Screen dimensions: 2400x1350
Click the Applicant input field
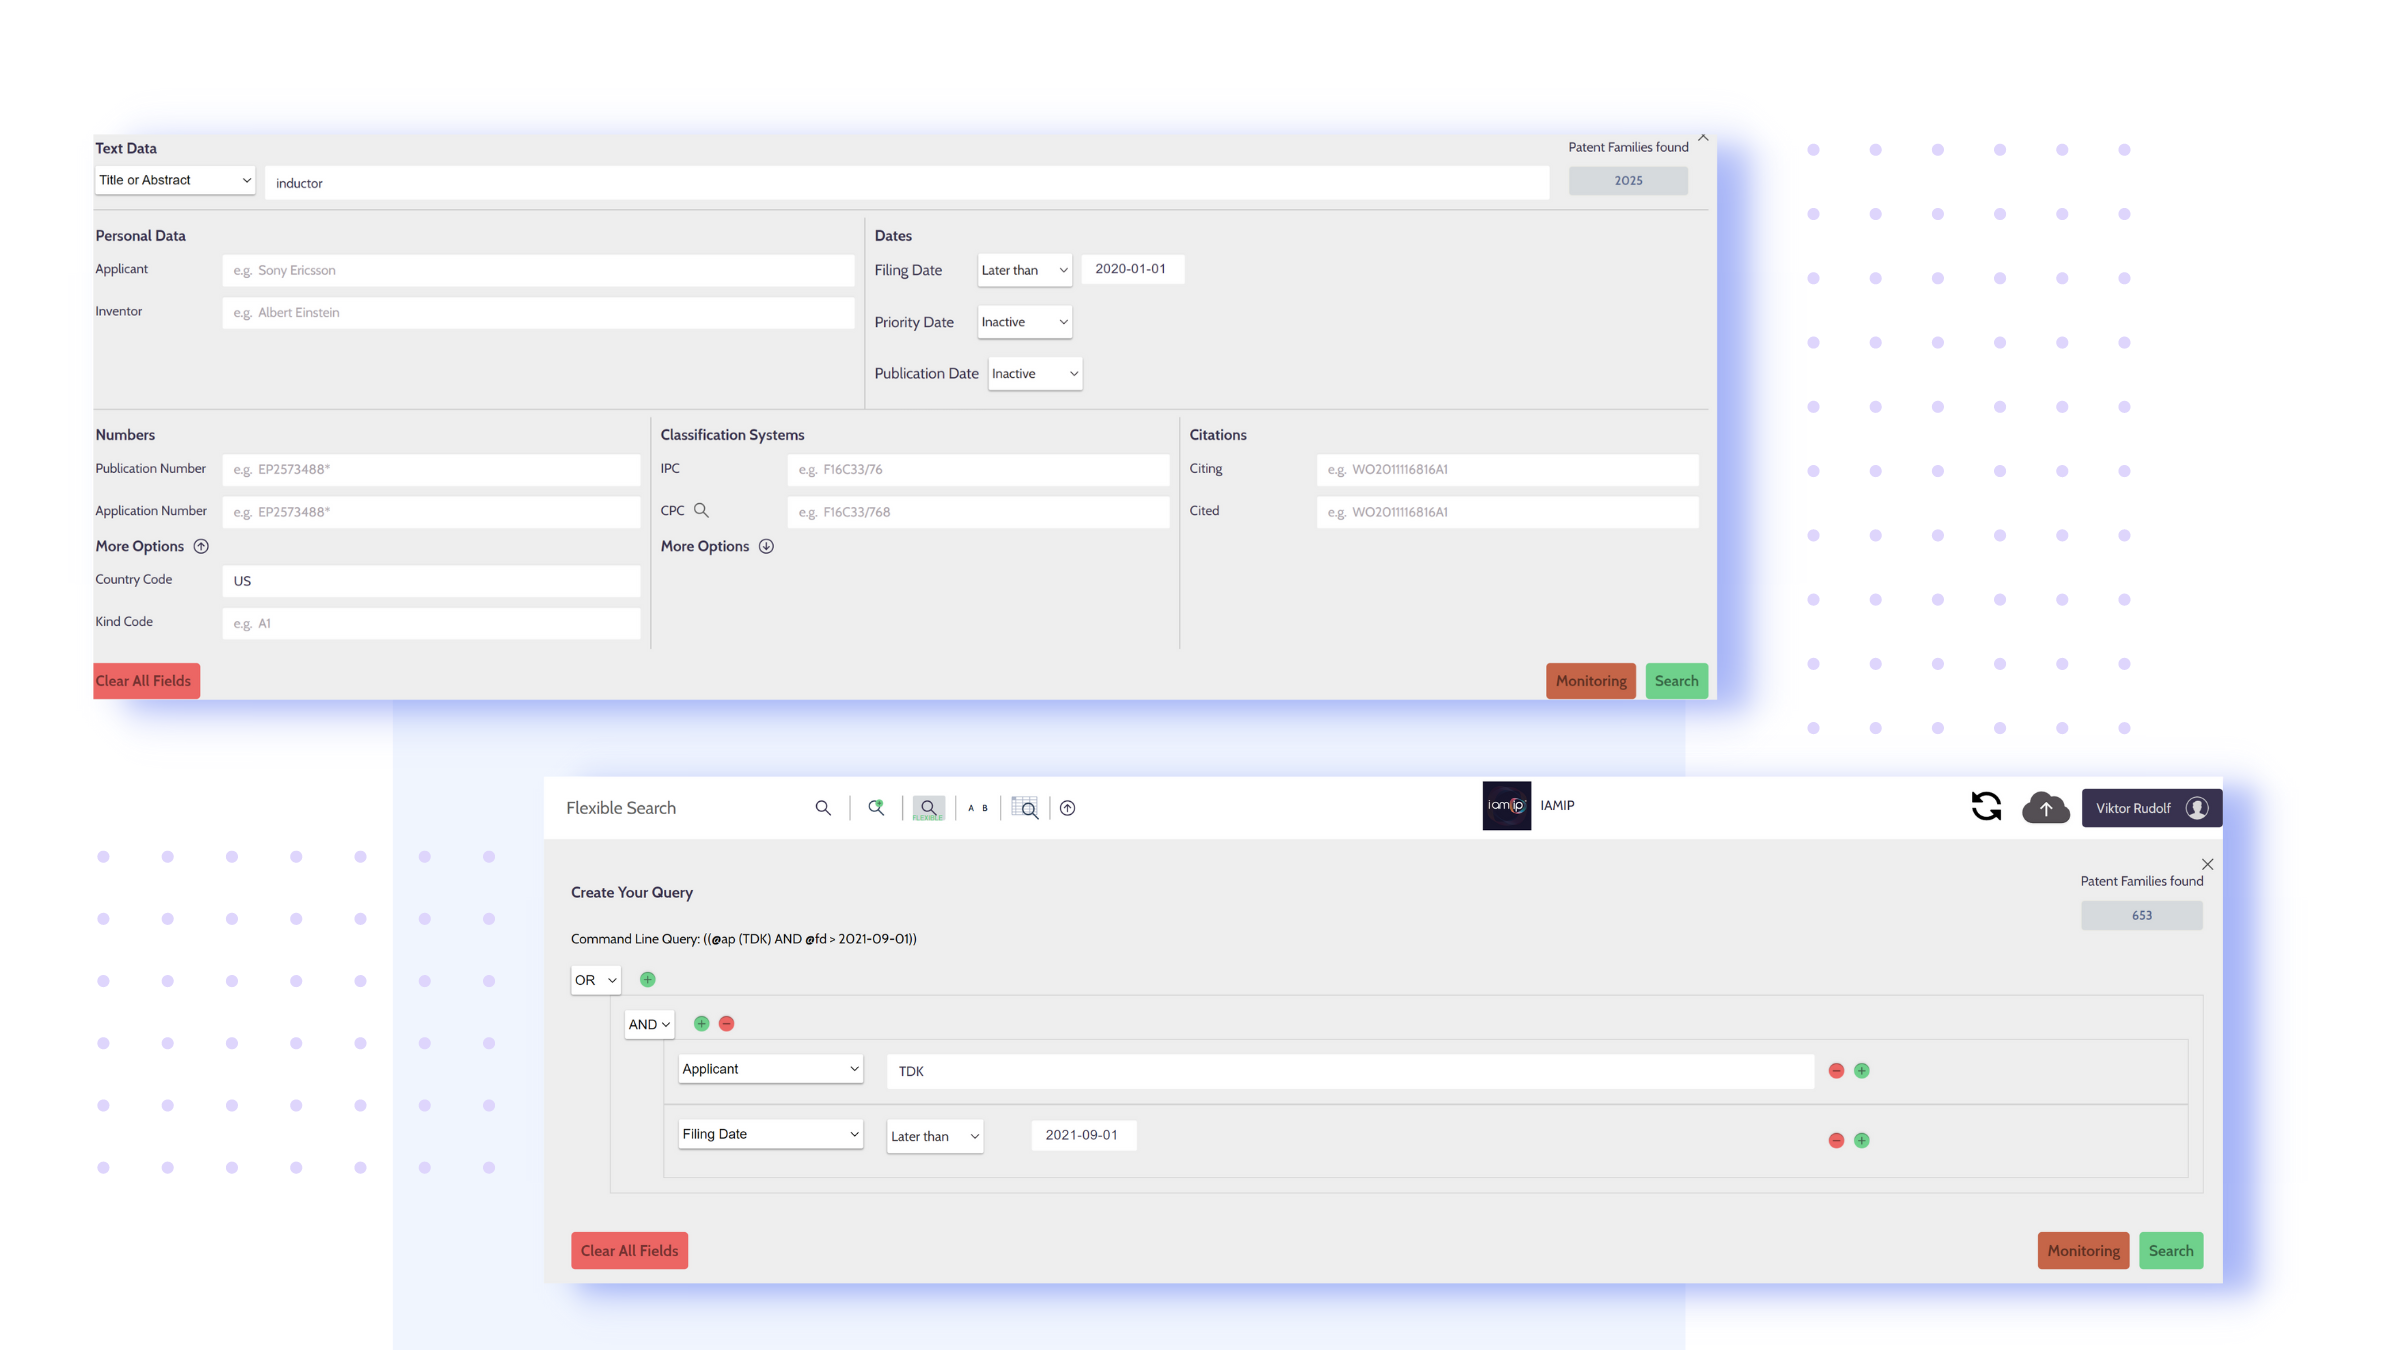tap(538, 270)
